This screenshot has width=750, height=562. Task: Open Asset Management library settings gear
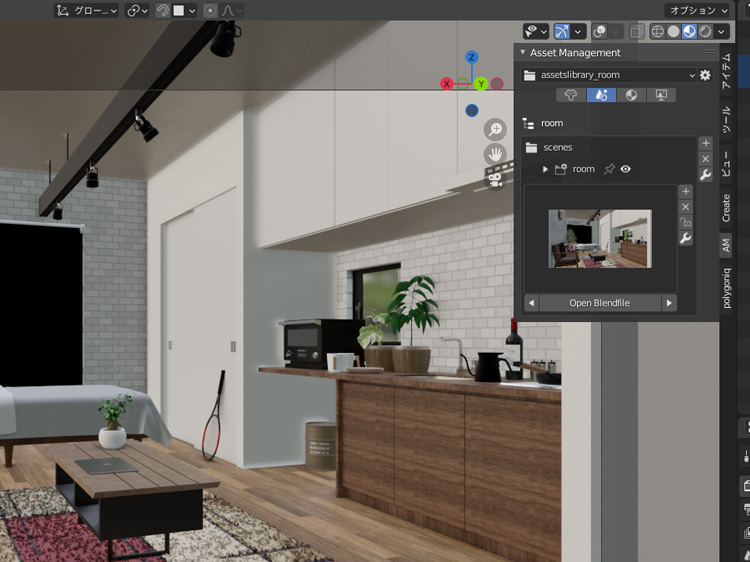(705, 75)
